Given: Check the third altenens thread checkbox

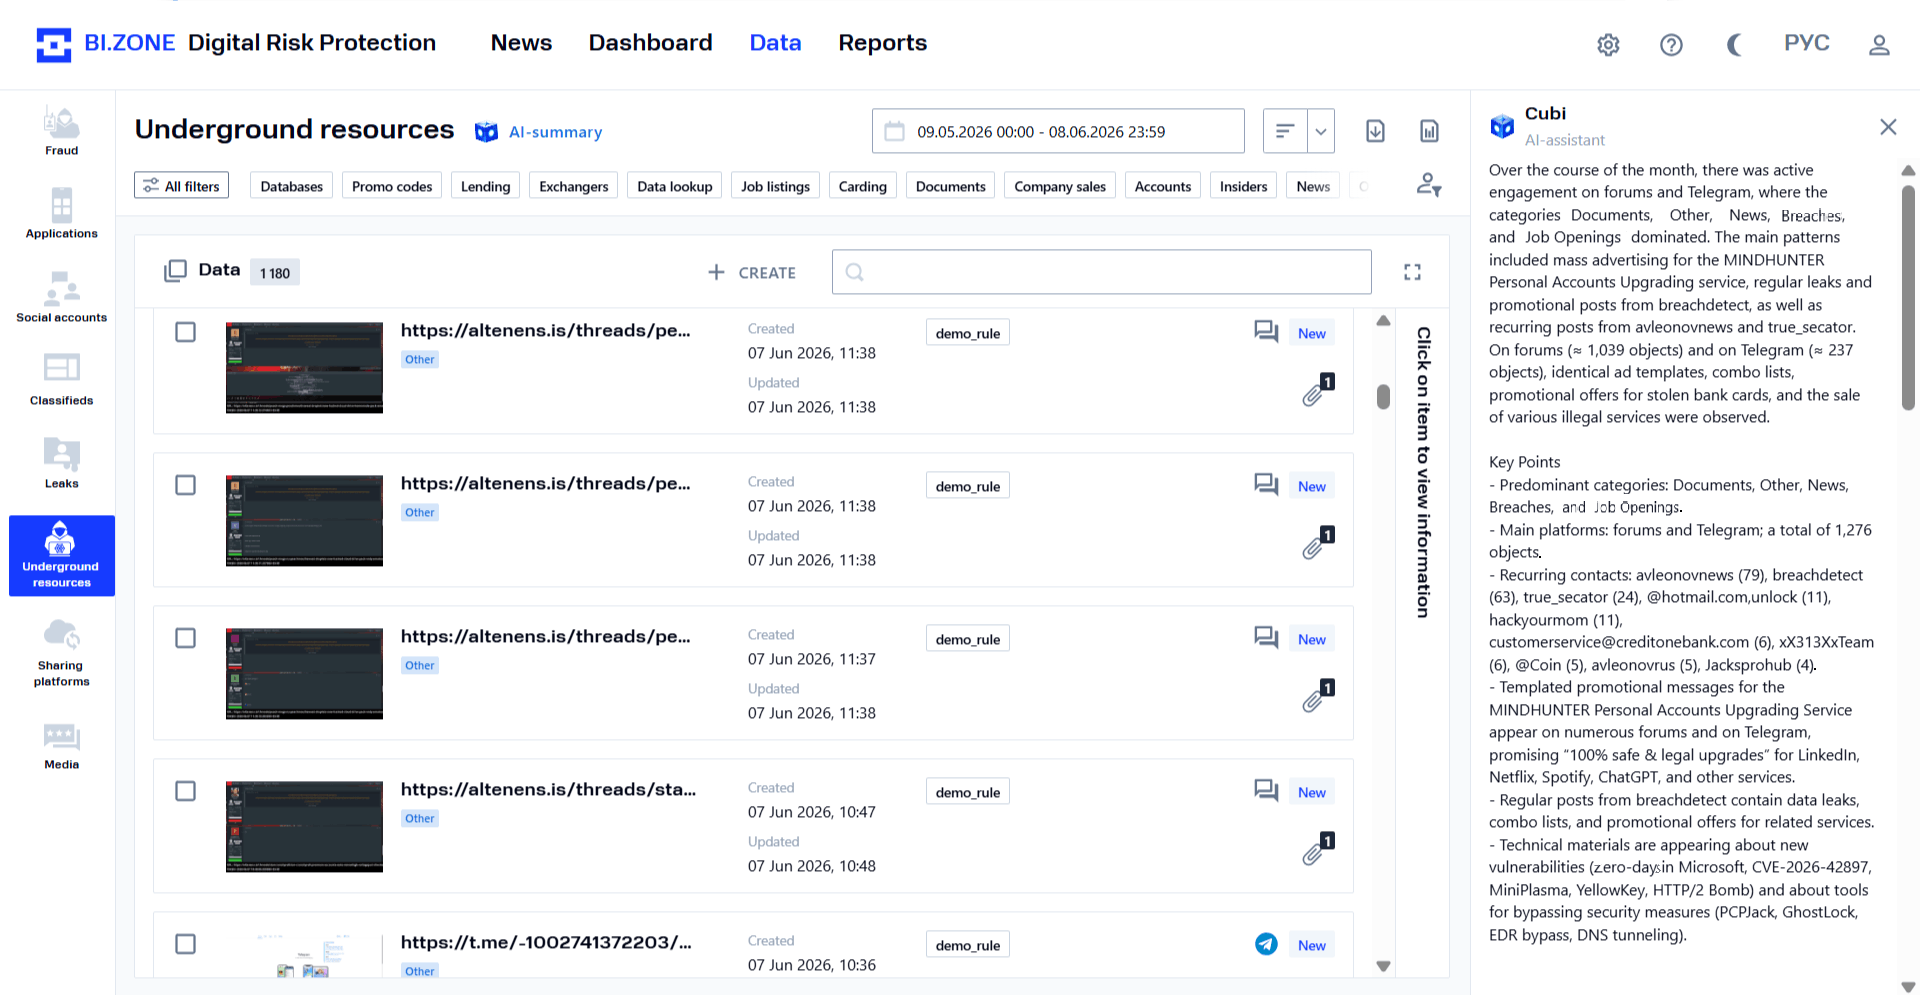Looking at the screenshot, I should coord(185,638).
